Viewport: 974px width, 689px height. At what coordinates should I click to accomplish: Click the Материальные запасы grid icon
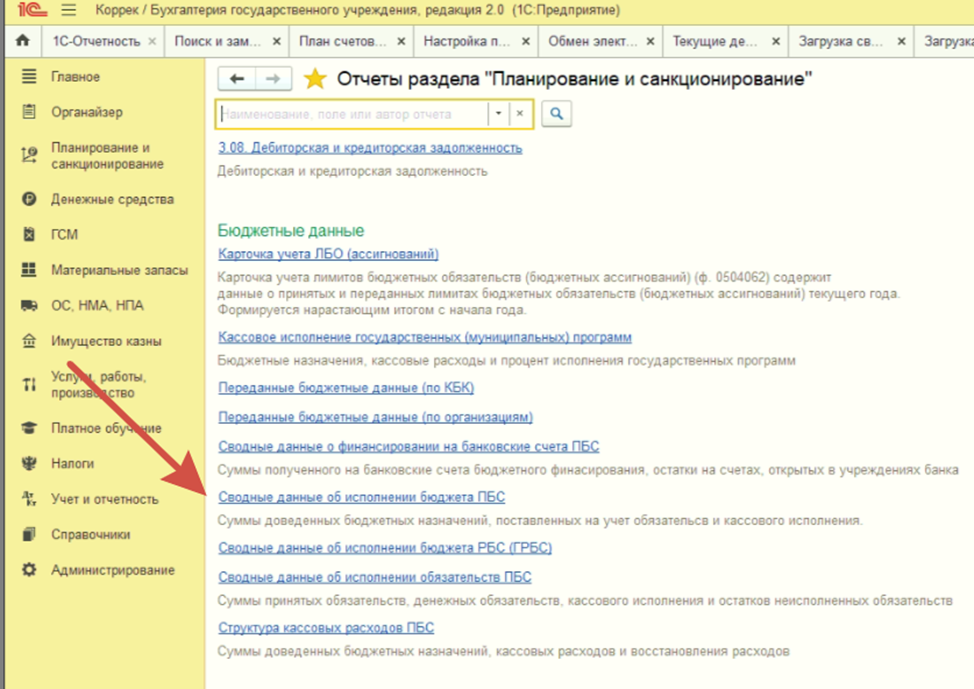(29, 270)
